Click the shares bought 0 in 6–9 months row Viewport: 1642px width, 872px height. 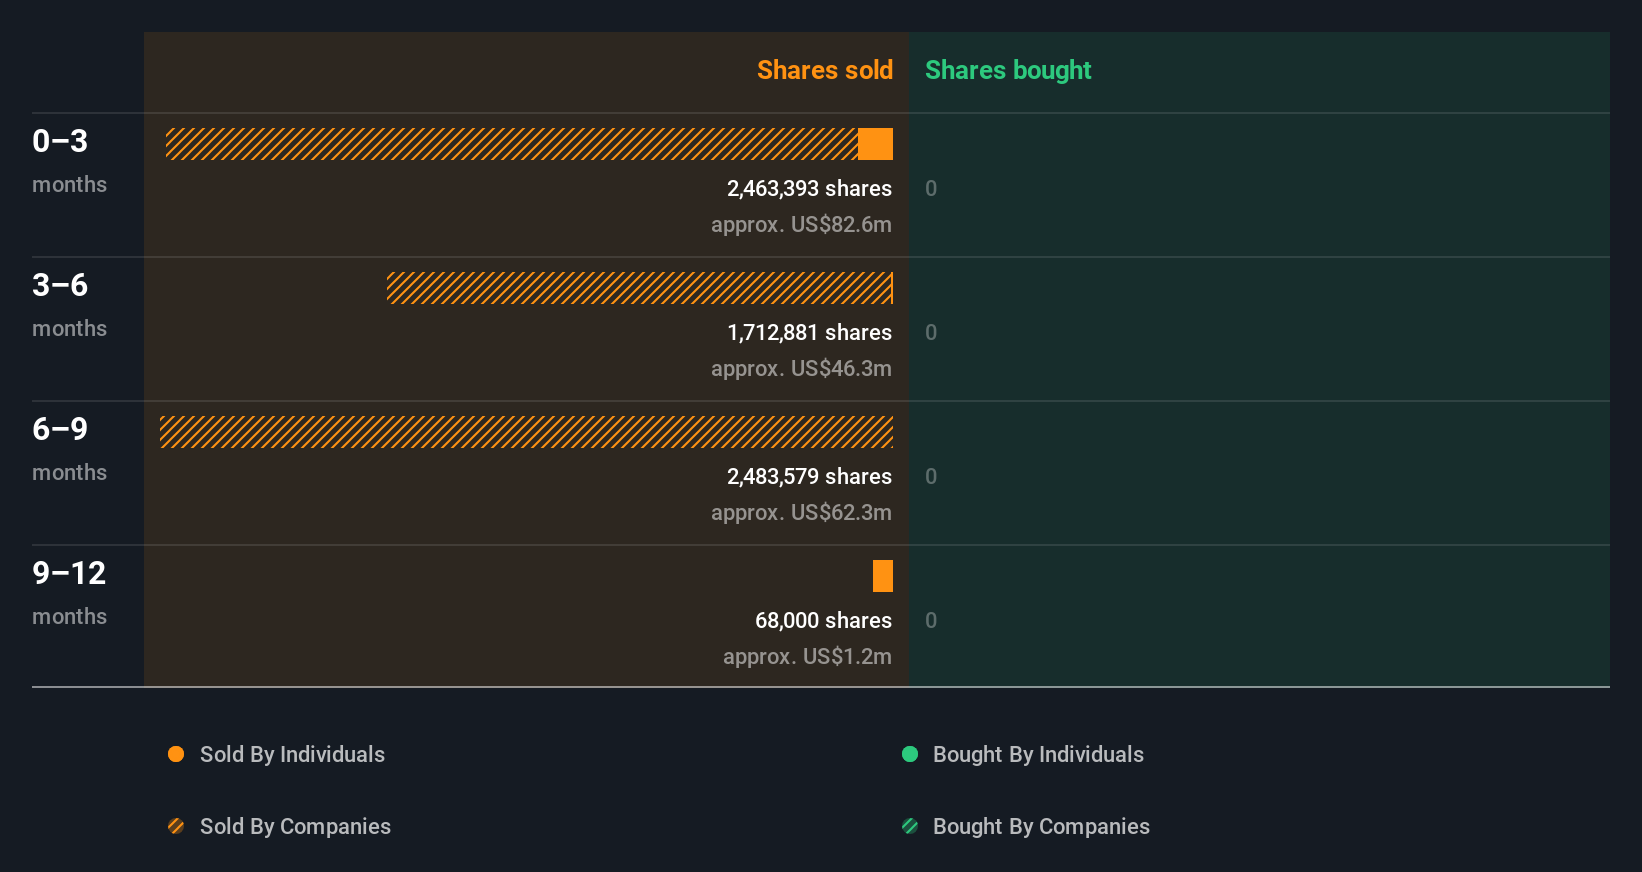931,477
